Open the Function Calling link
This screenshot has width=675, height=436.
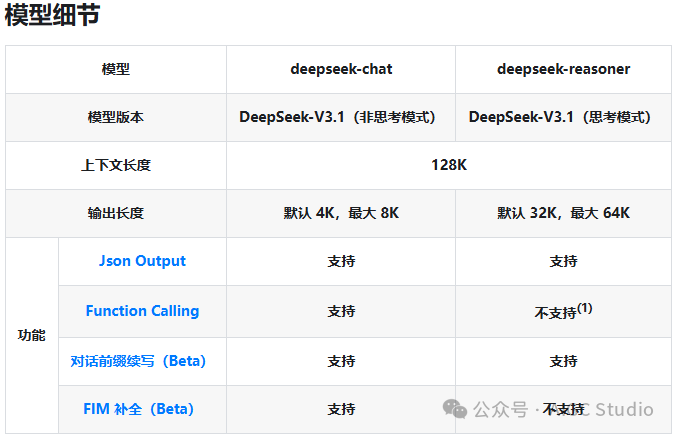pyautogui.click(x=142, y=311)
